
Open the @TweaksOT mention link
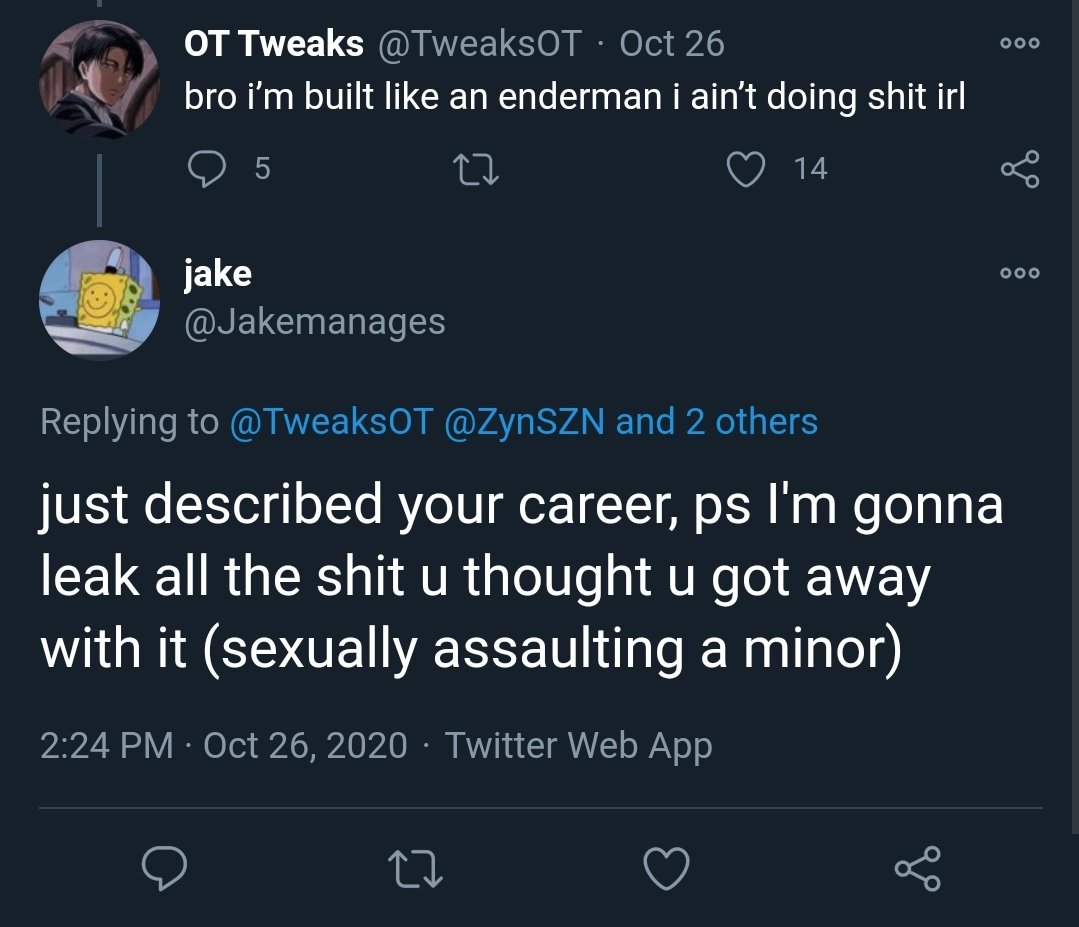coord(330,422)
